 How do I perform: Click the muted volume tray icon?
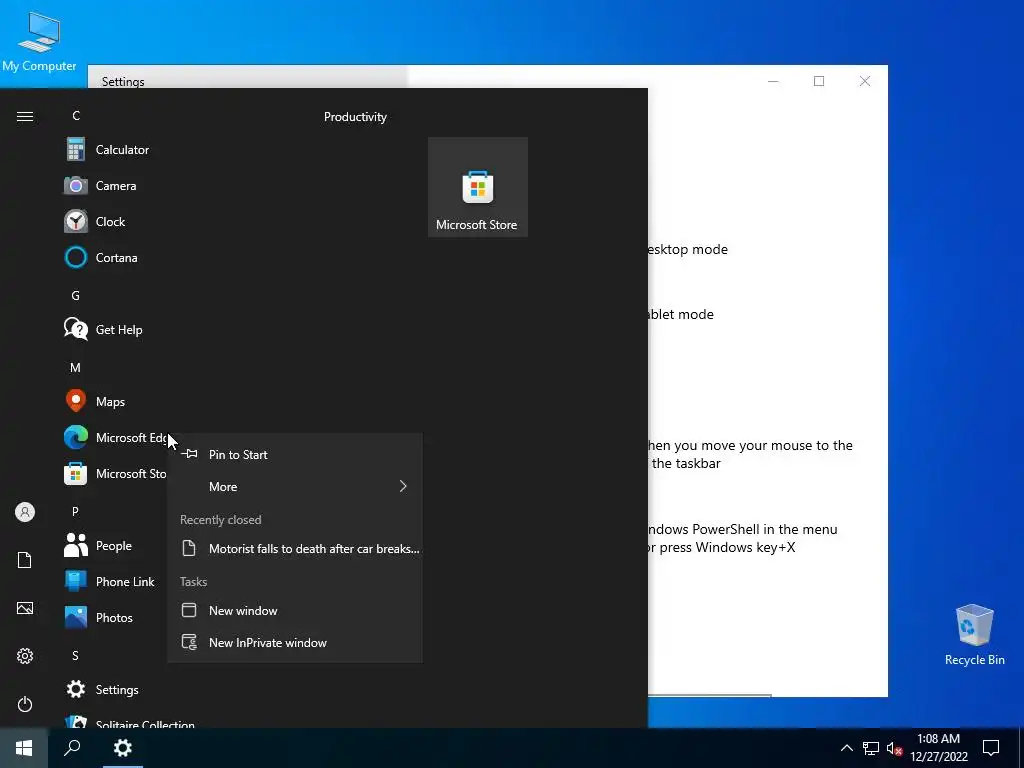tap(895, 748)
